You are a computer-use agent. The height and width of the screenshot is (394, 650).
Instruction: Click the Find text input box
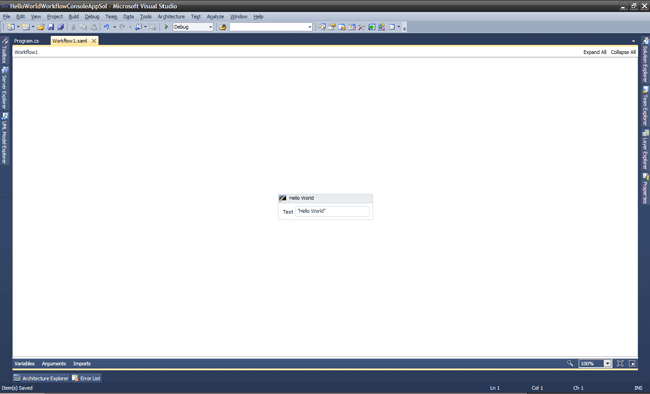268,27
